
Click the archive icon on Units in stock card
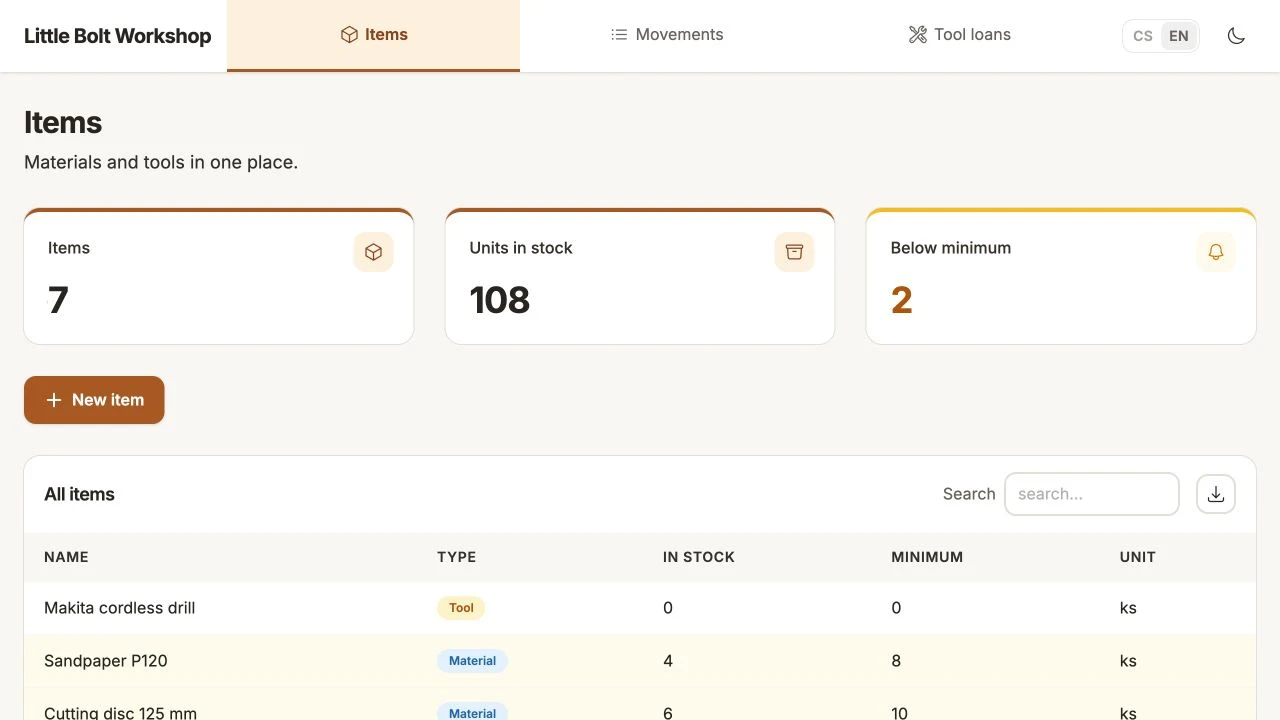[x=794, y=252]
